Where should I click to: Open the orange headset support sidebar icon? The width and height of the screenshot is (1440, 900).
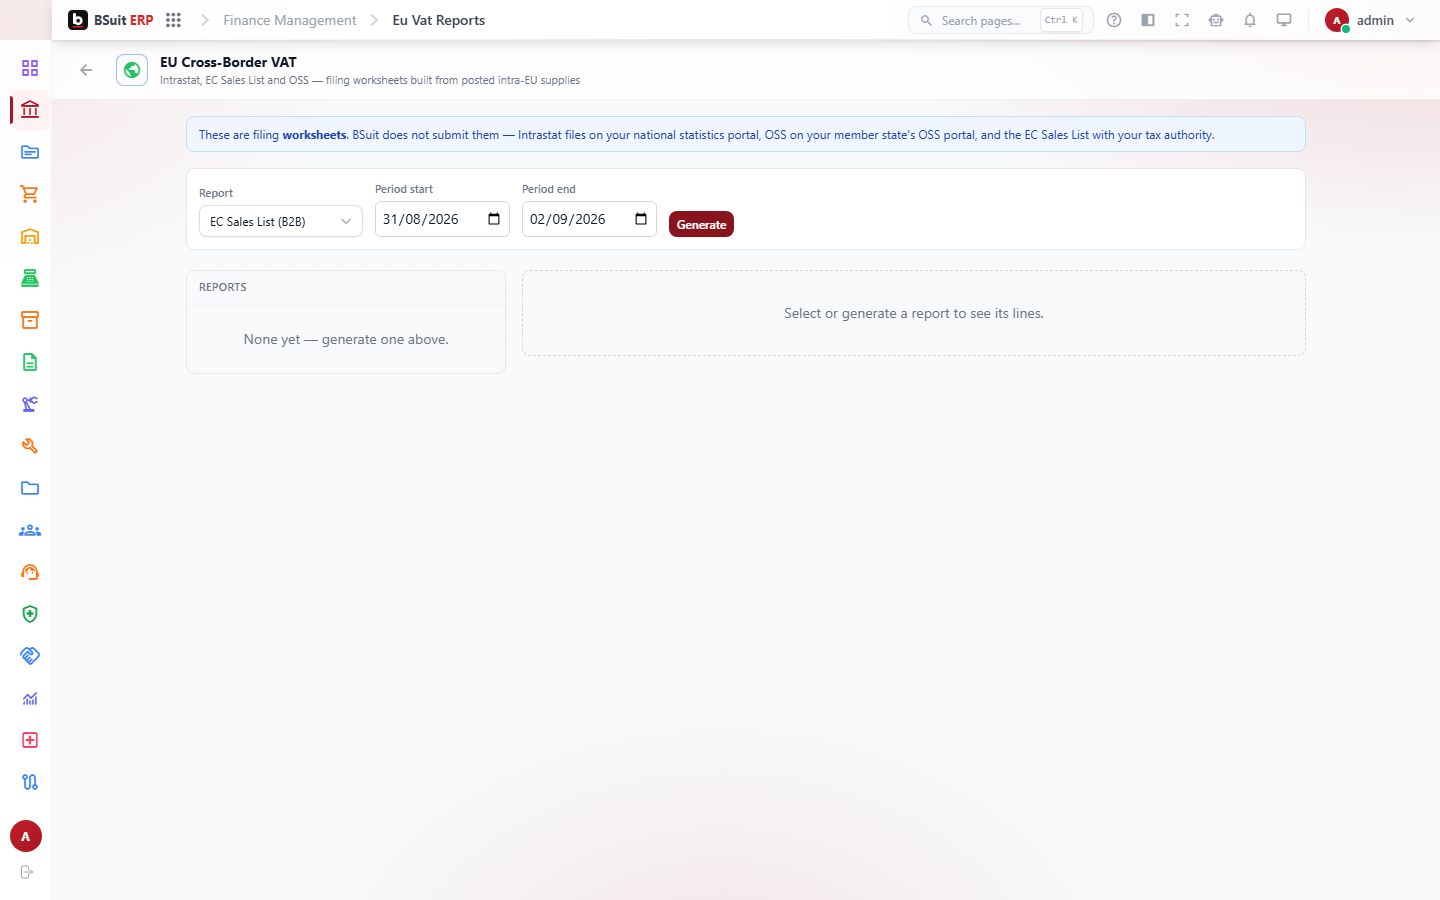30,572
